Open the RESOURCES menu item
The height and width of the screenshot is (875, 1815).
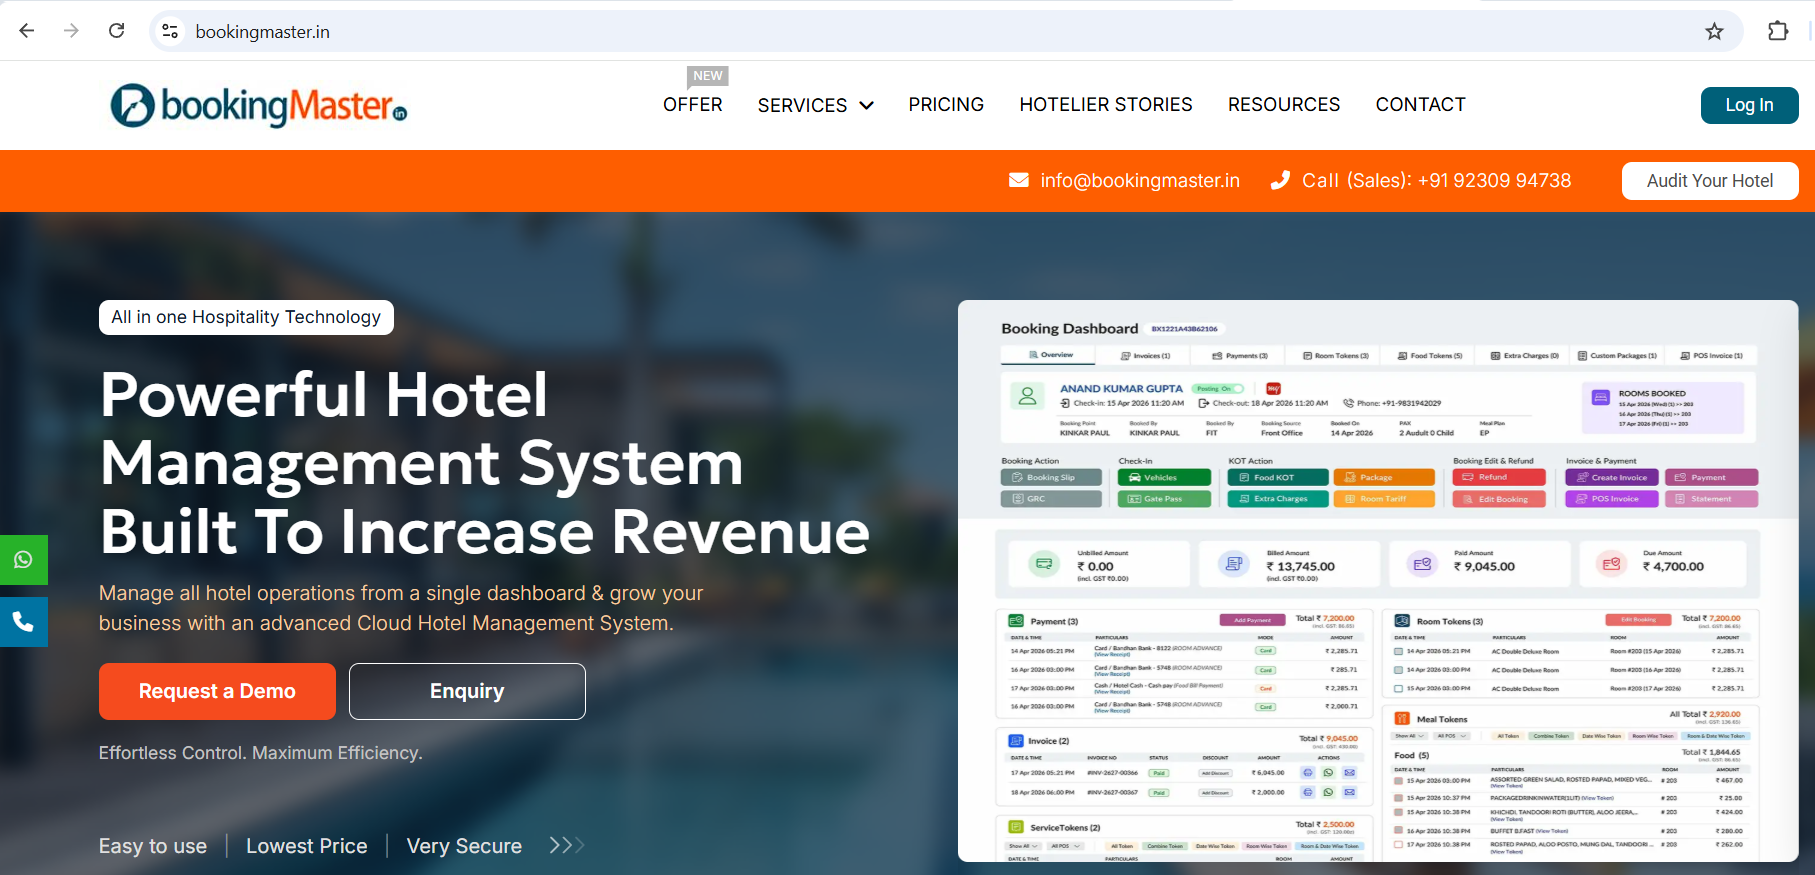click(1284, 105)
